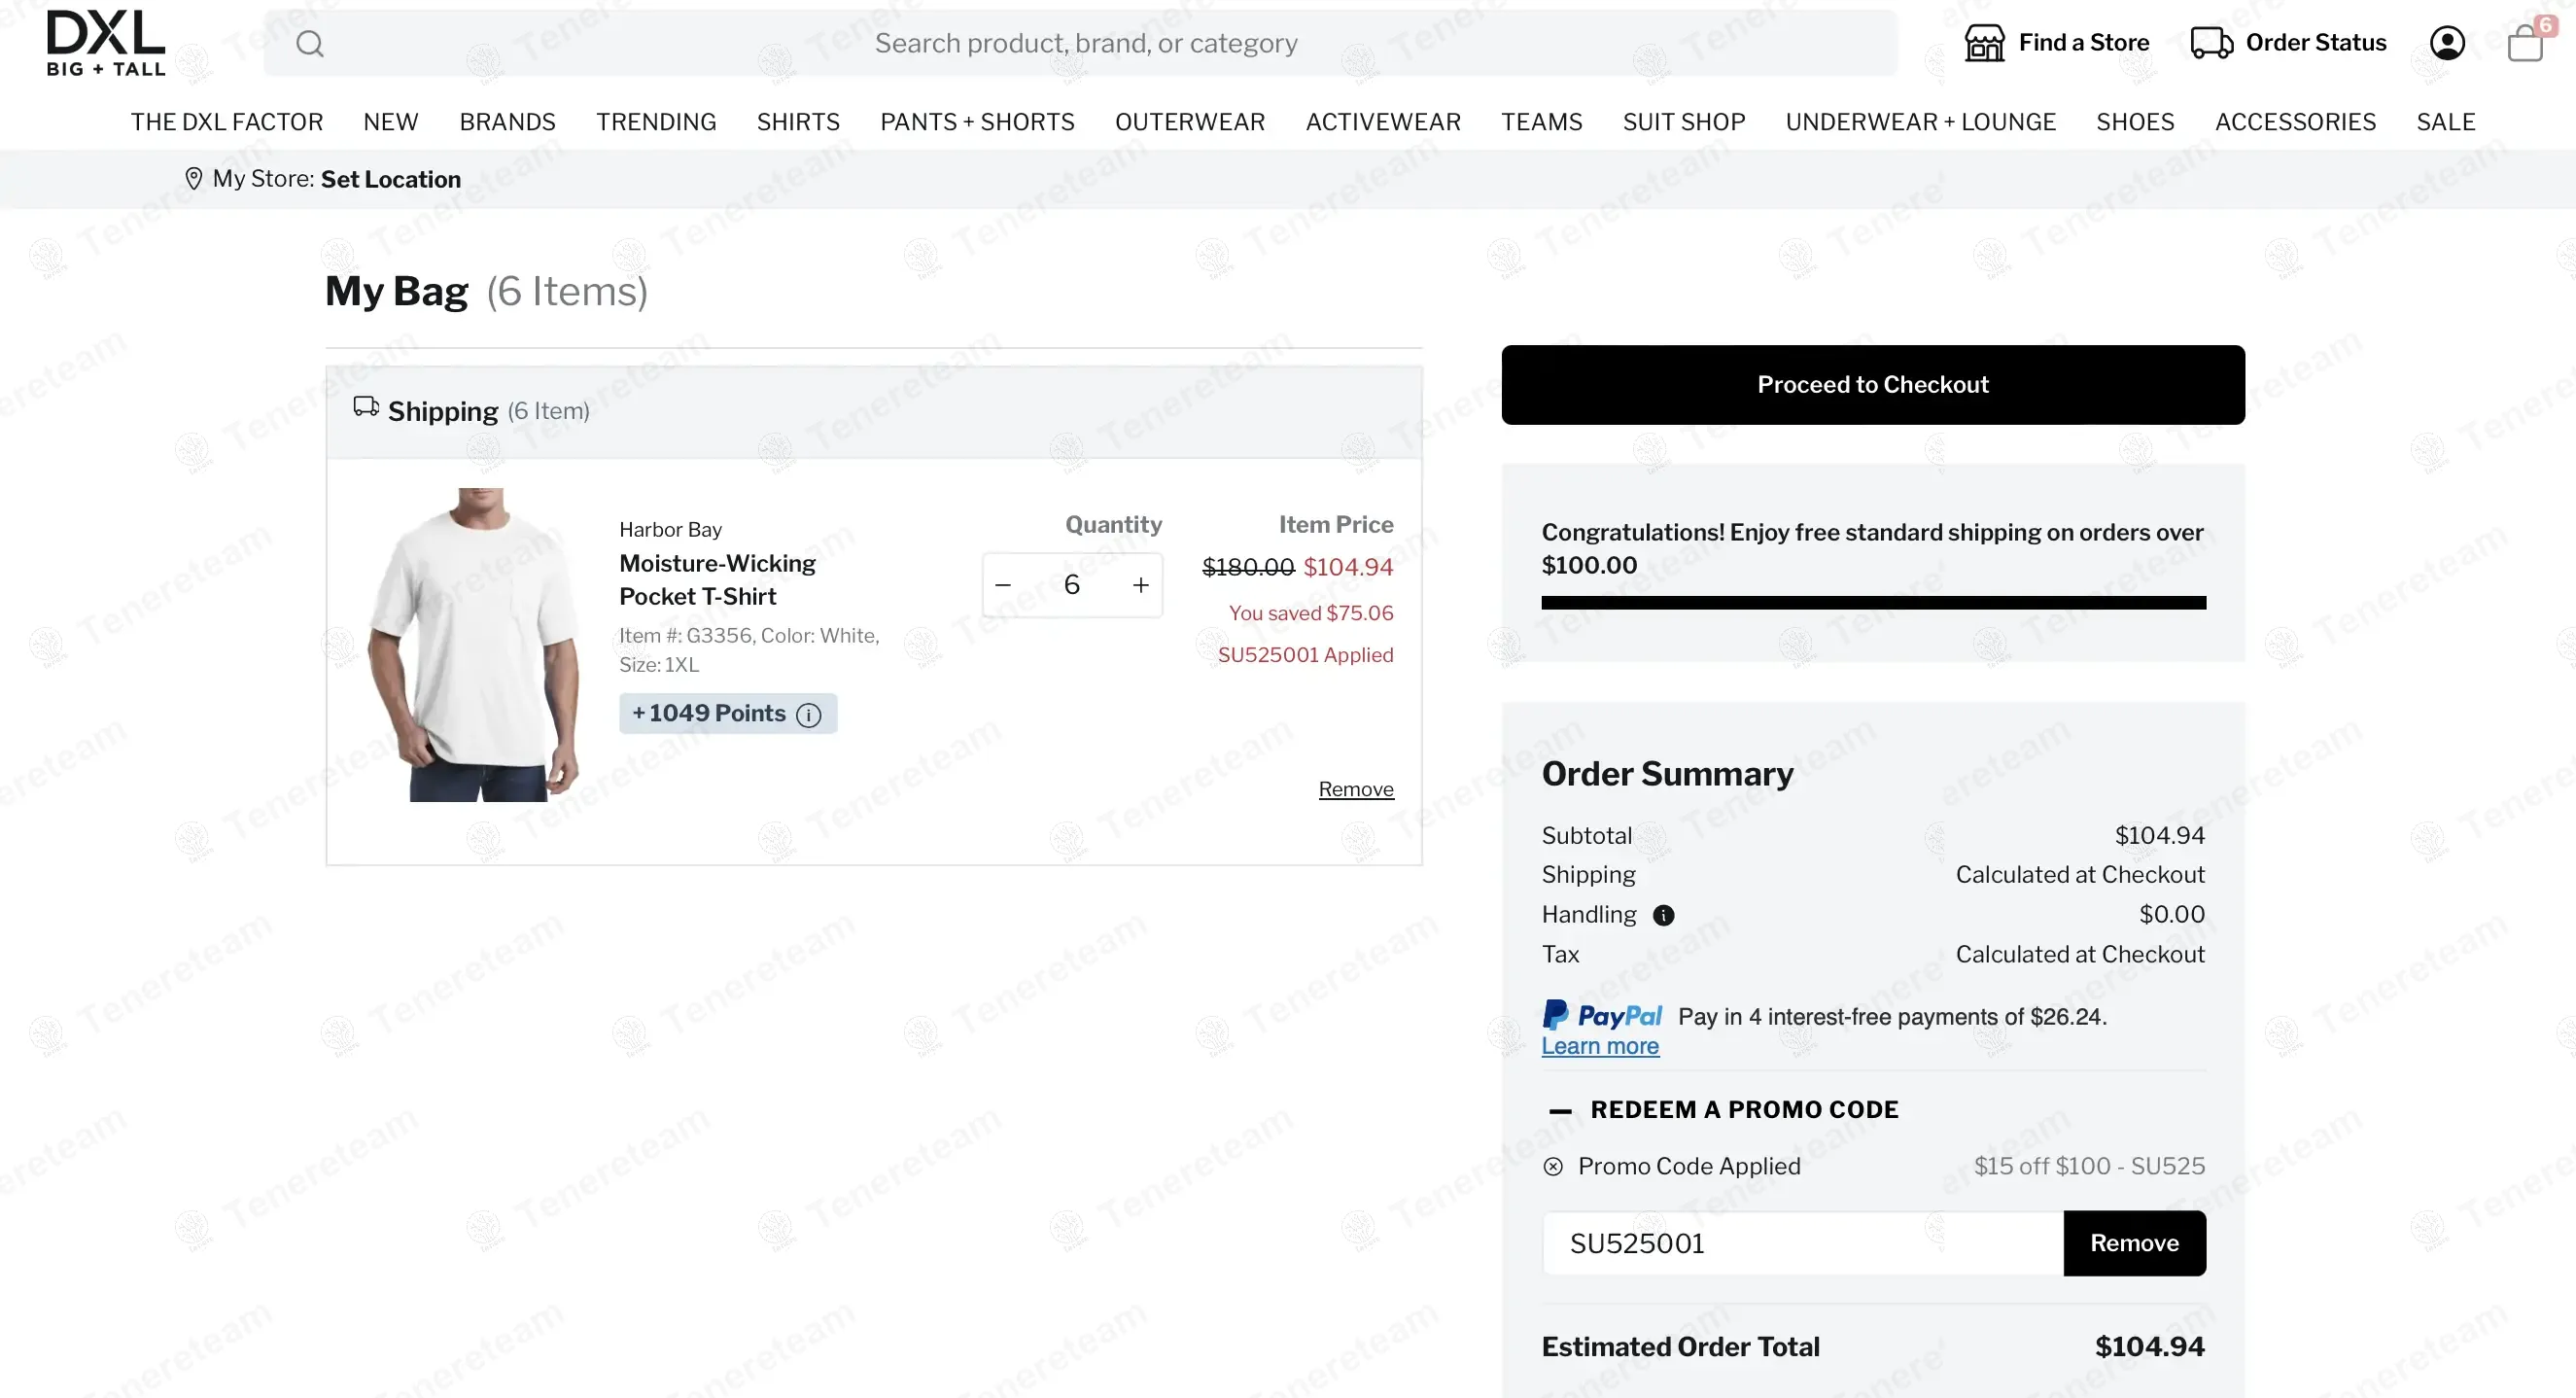Viewport: 2576px width, 1398px height.
Task: Click the +1049 Points badge
Action: [728, 713]
